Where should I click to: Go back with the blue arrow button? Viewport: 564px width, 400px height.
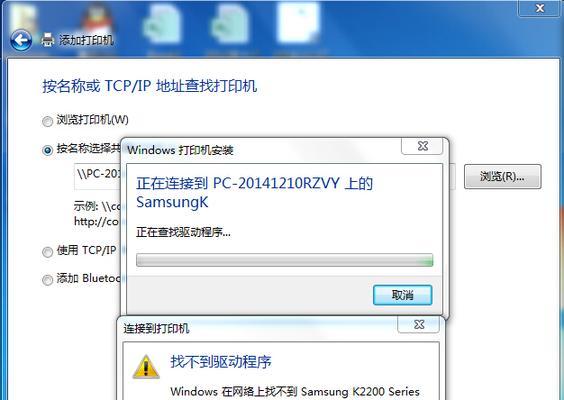click(x=21, y=40)
